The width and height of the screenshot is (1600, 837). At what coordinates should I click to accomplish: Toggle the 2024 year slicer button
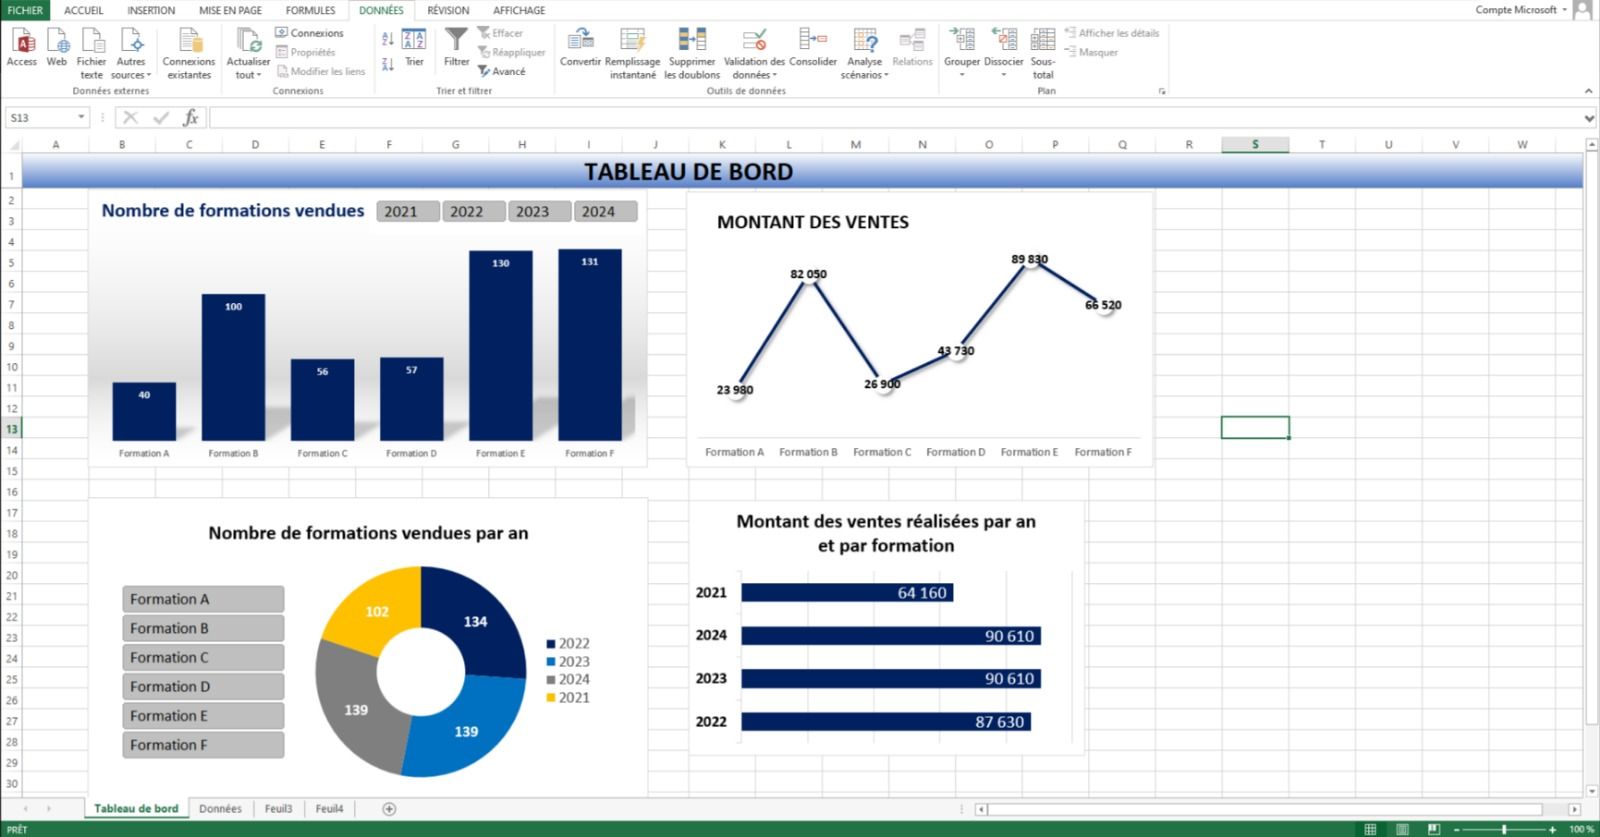tap(604, 211)
